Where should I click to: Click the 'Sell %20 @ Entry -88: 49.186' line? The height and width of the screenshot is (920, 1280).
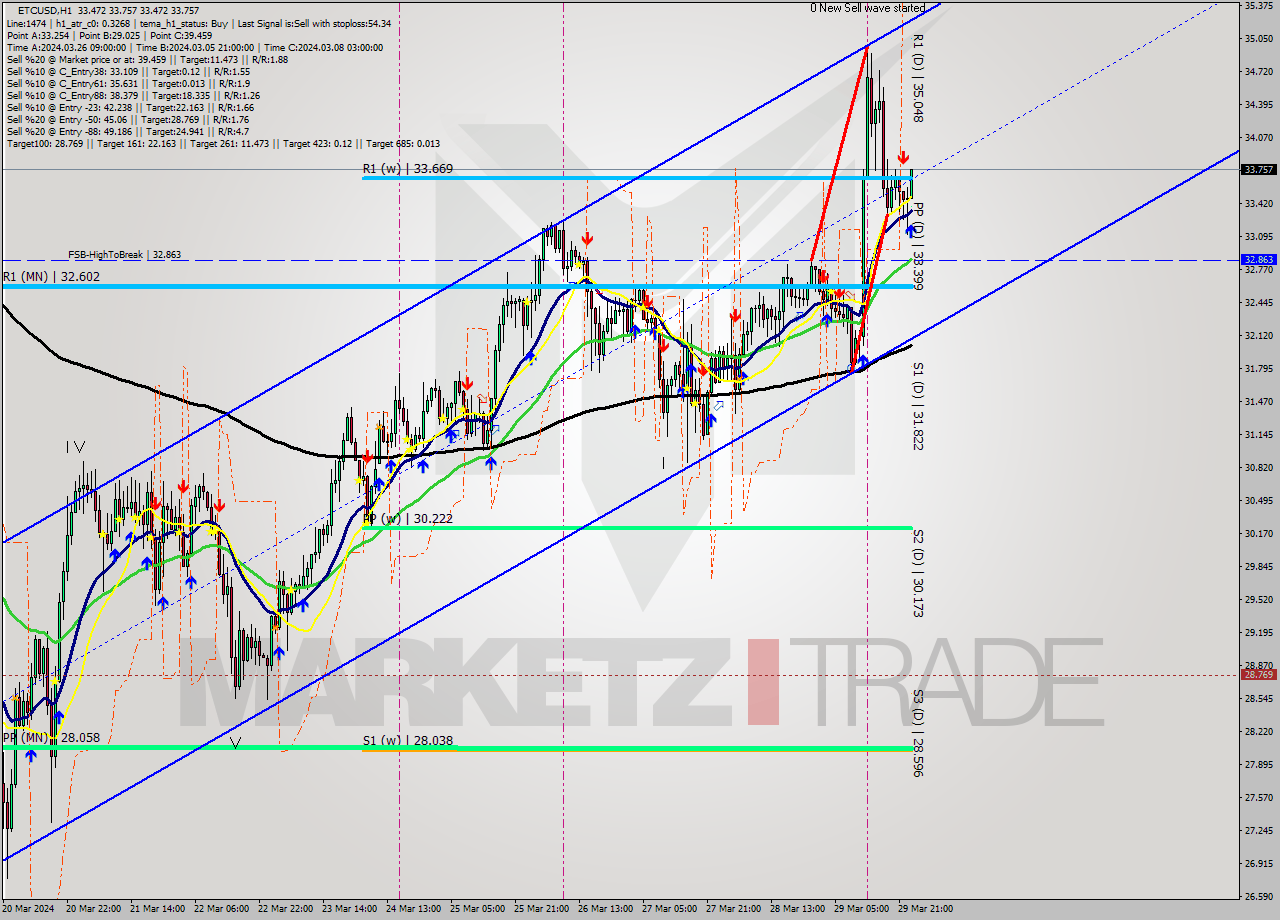(127, 131)
